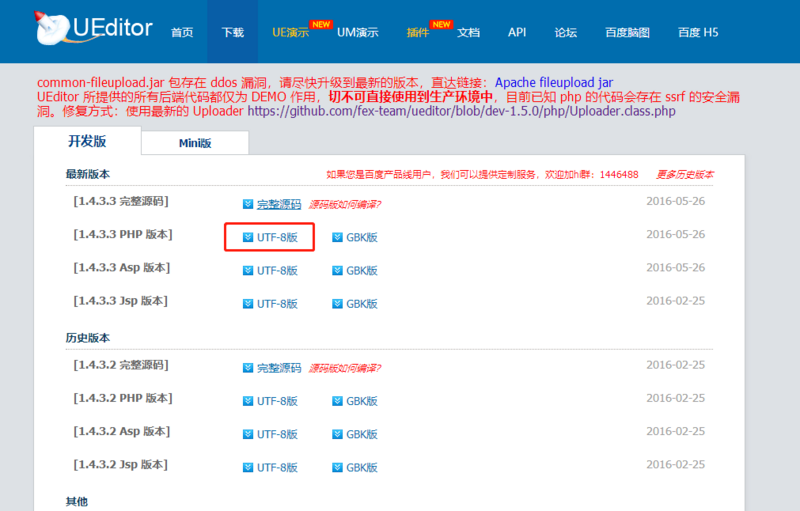This screenshot has height=511, width=800.
Task: Download 1.4.3.3 Jsp UTF-8版
Action: tap(277, 304)
